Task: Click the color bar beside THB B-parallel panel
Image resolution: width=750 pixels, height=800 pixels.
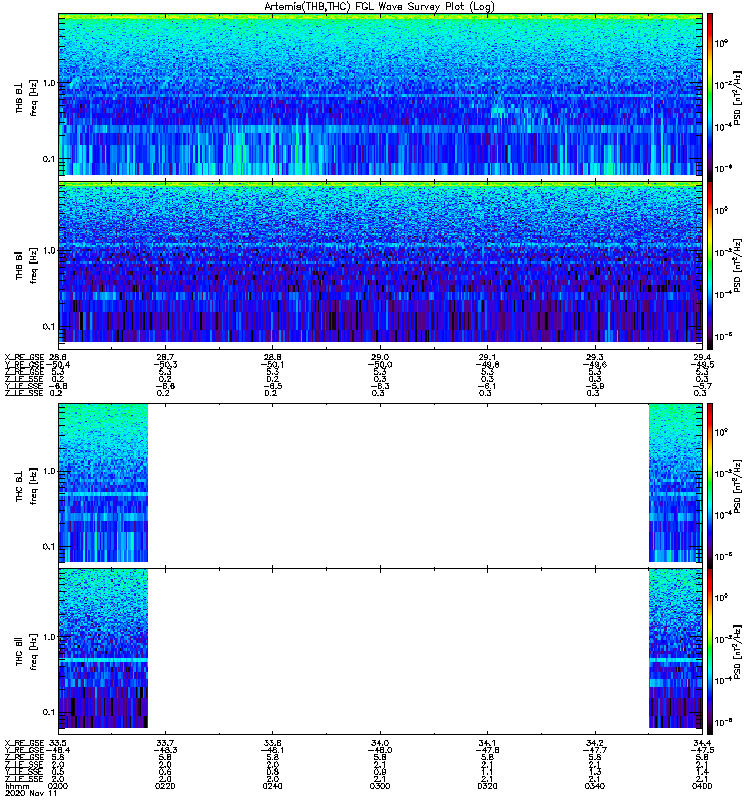Action: [710, 263]
